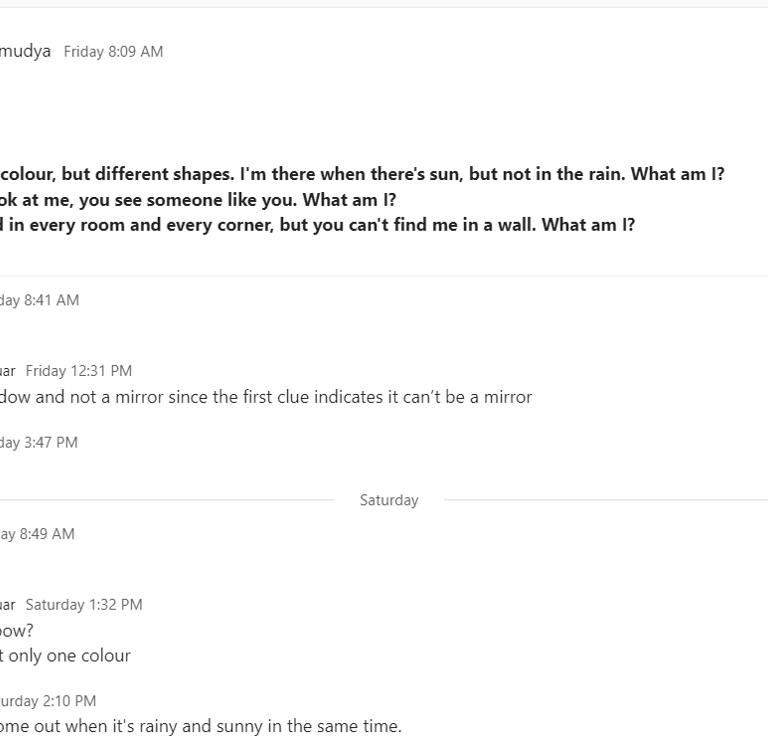Viewport: 768px width, 750px height.
Task: Click the 3:47 PM message timestamp
Action: tap(40, 442)
